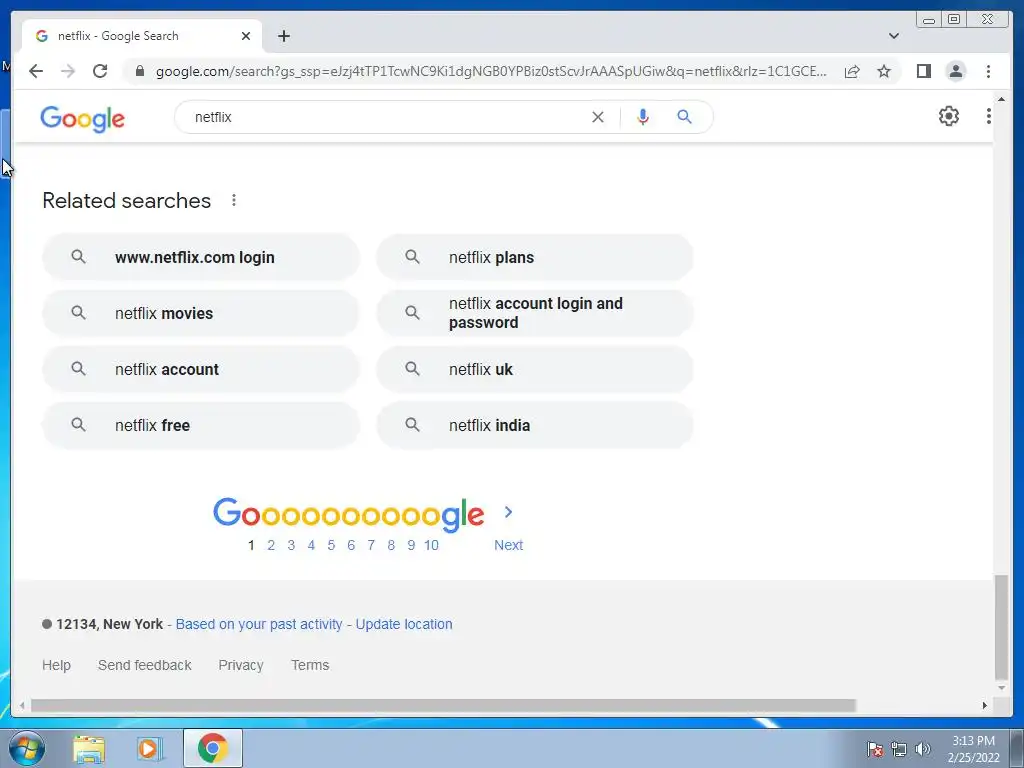Open the Chrome three-dot menu
Screen dimensions: 1024x768
point(988,71)
